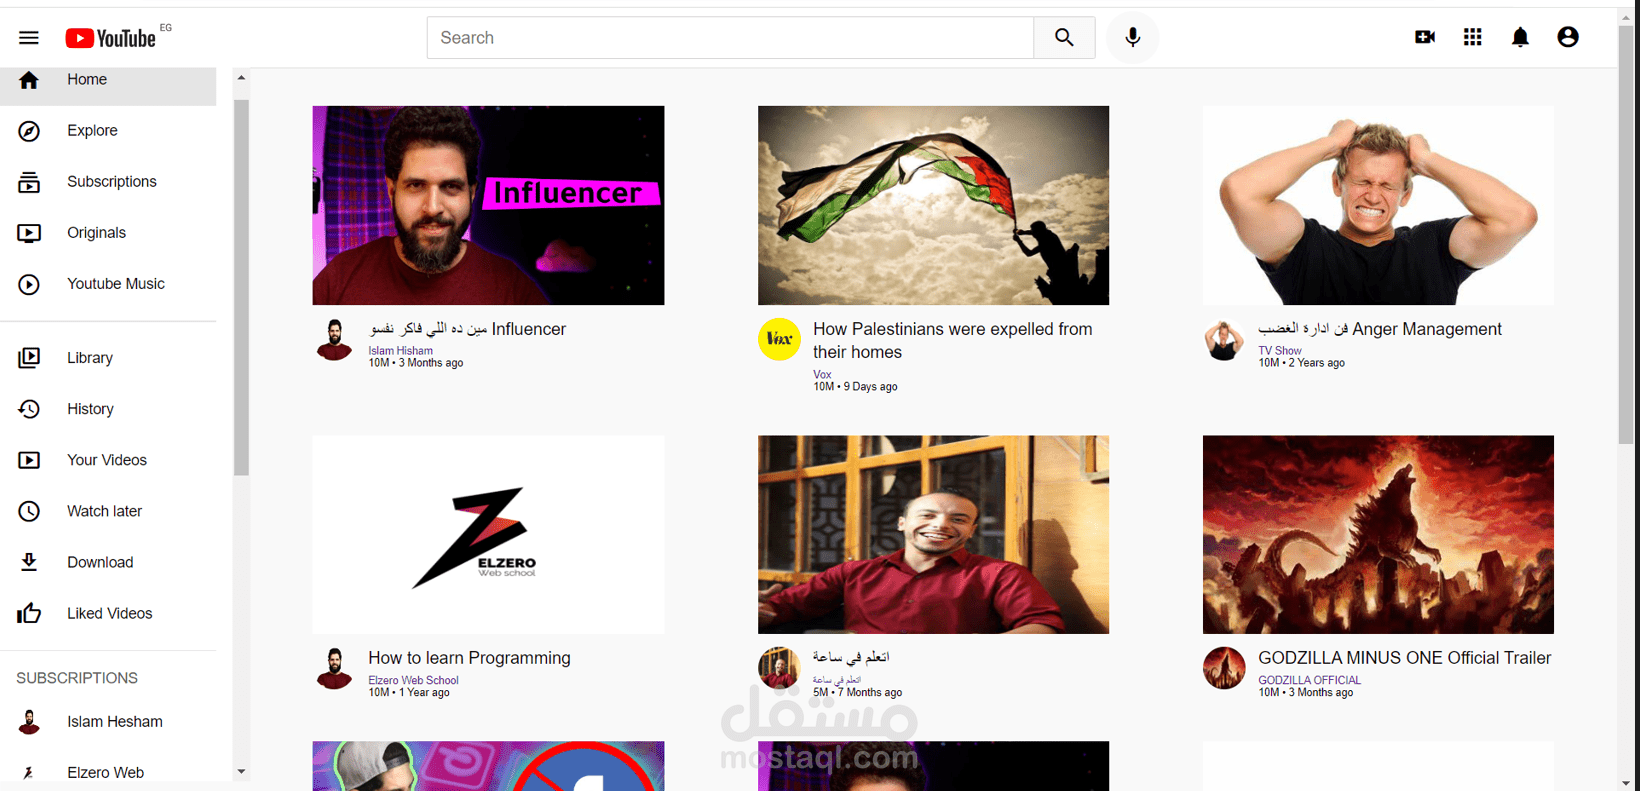This screenshot has width=1640, height=791.
Task: Click the Subscriptions stack icon
Action: (x=29, y=182)
